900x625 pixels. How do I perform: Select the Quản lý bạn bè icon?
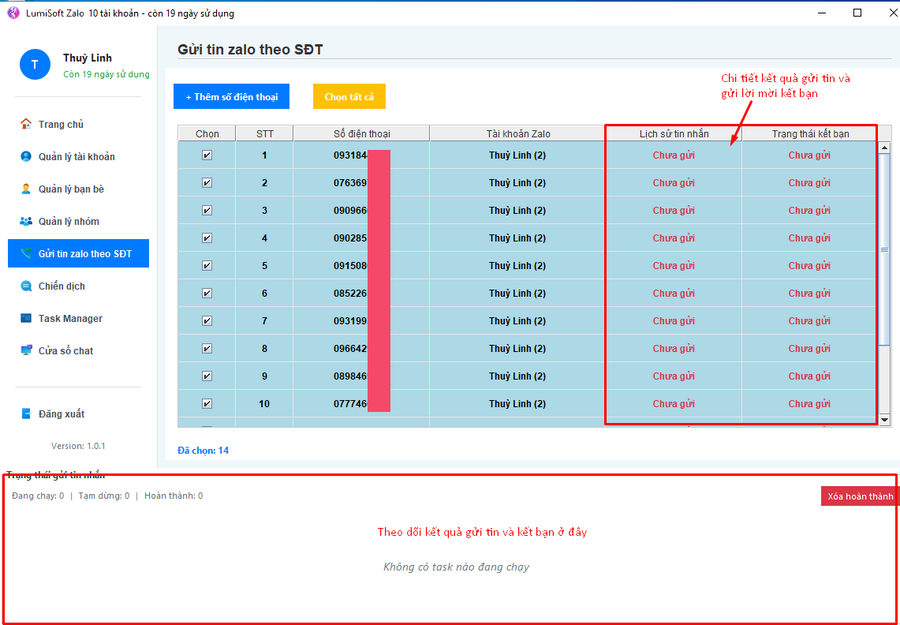pos(26,189)
